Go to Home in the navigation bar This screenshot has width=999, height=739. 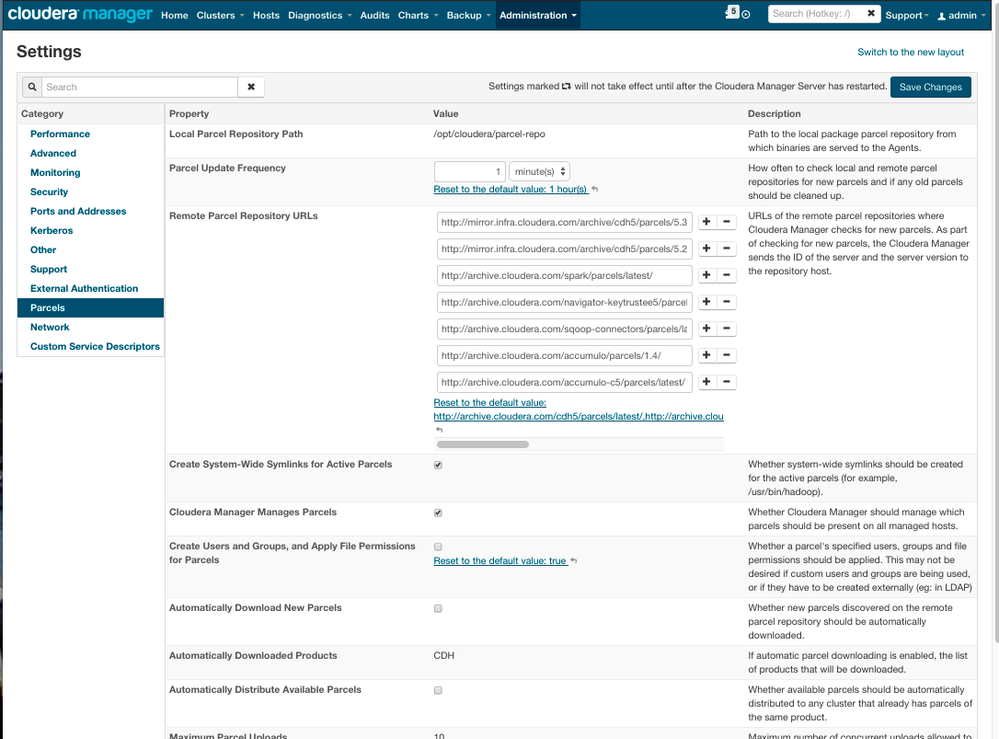(175, 15)
